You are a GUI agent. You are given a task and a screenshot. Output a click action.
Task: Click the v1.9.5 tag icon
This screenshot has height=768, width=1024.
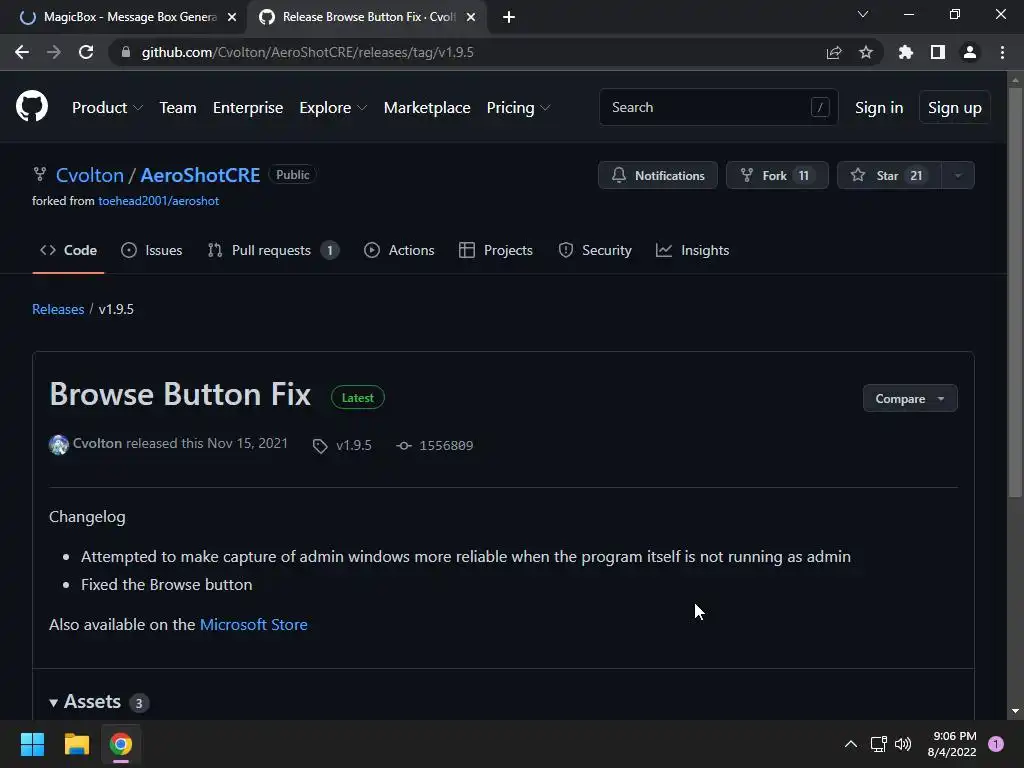pos(320,446)
